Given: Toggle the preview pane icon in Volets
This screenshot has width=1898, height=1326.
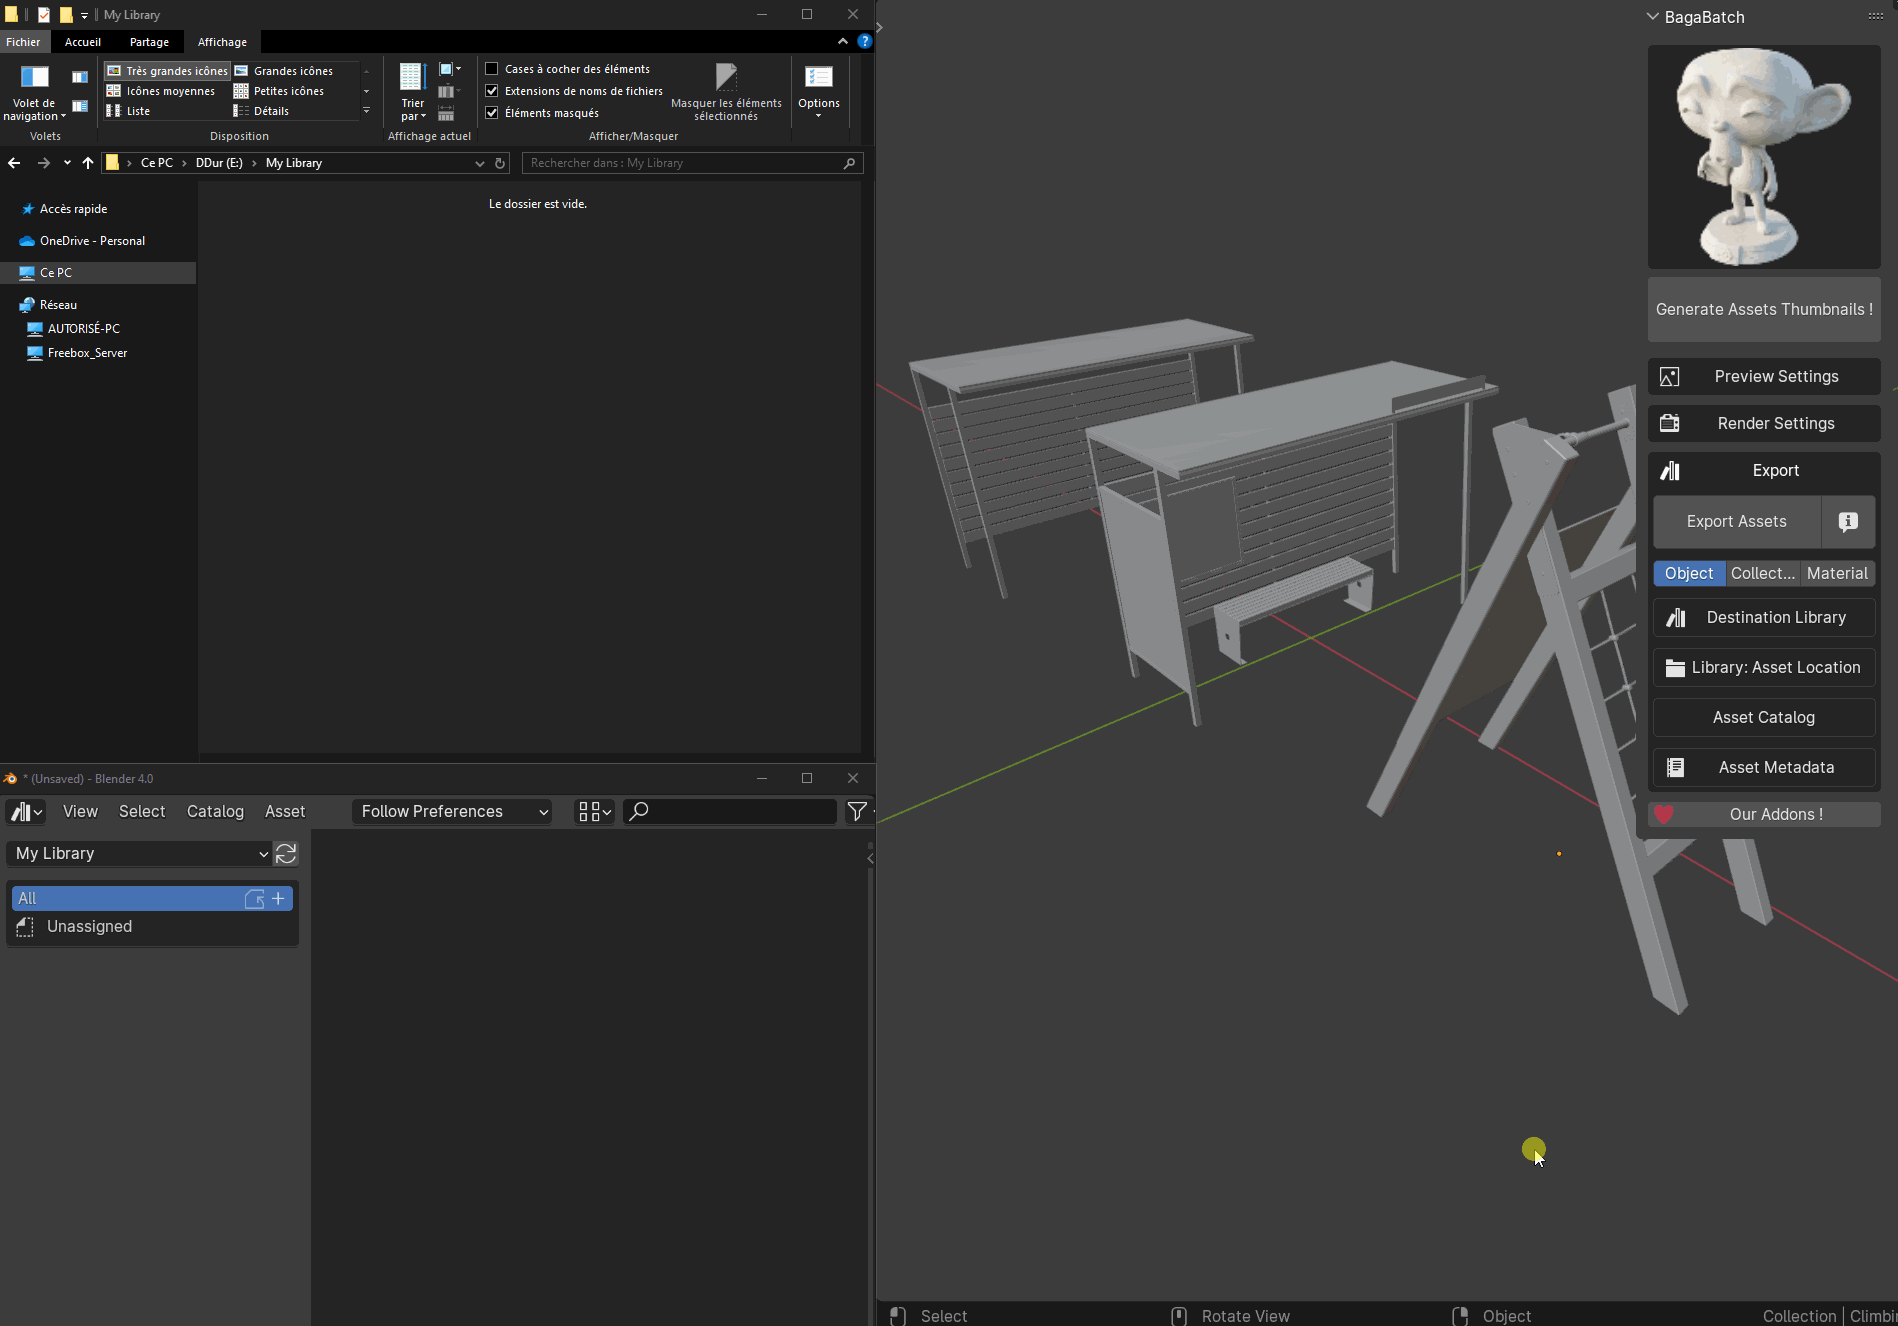Looking at the screenshot, I should tap(80, 77).
